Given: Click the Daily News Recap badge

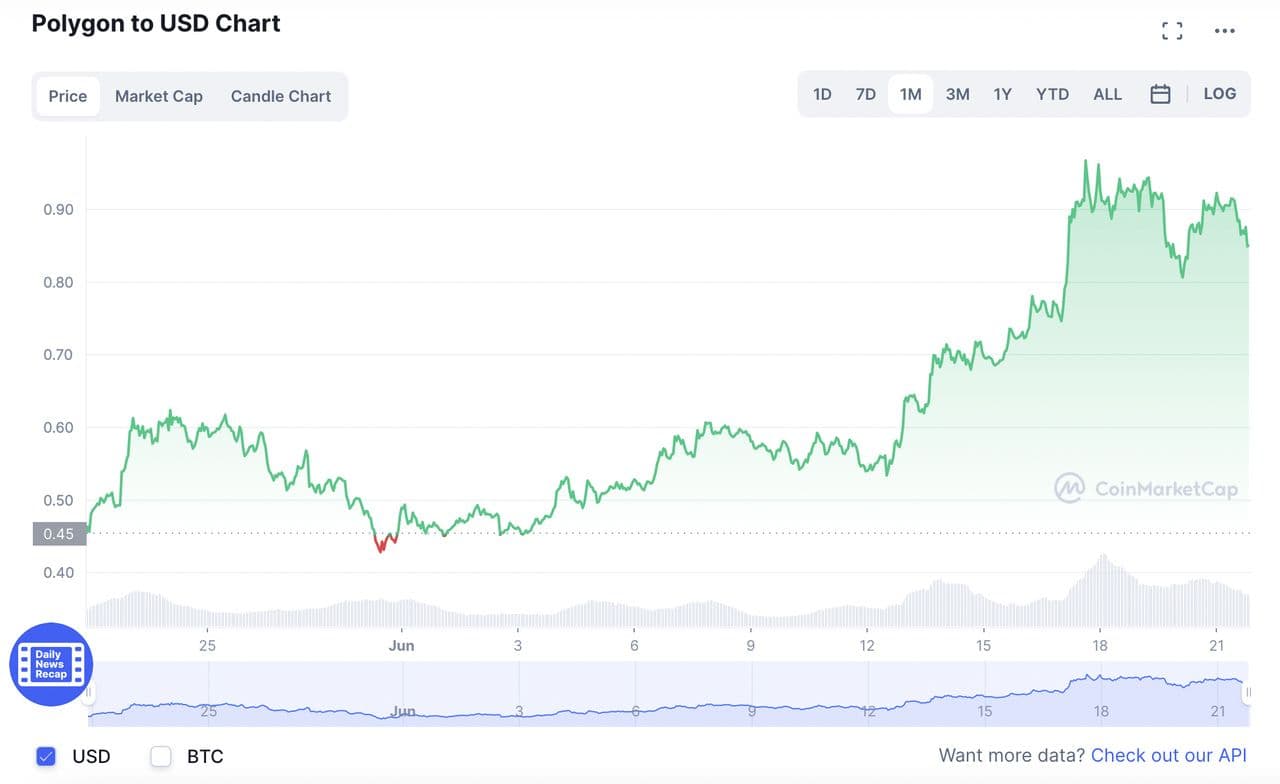Looking at the screenshot, I should 51,664.
